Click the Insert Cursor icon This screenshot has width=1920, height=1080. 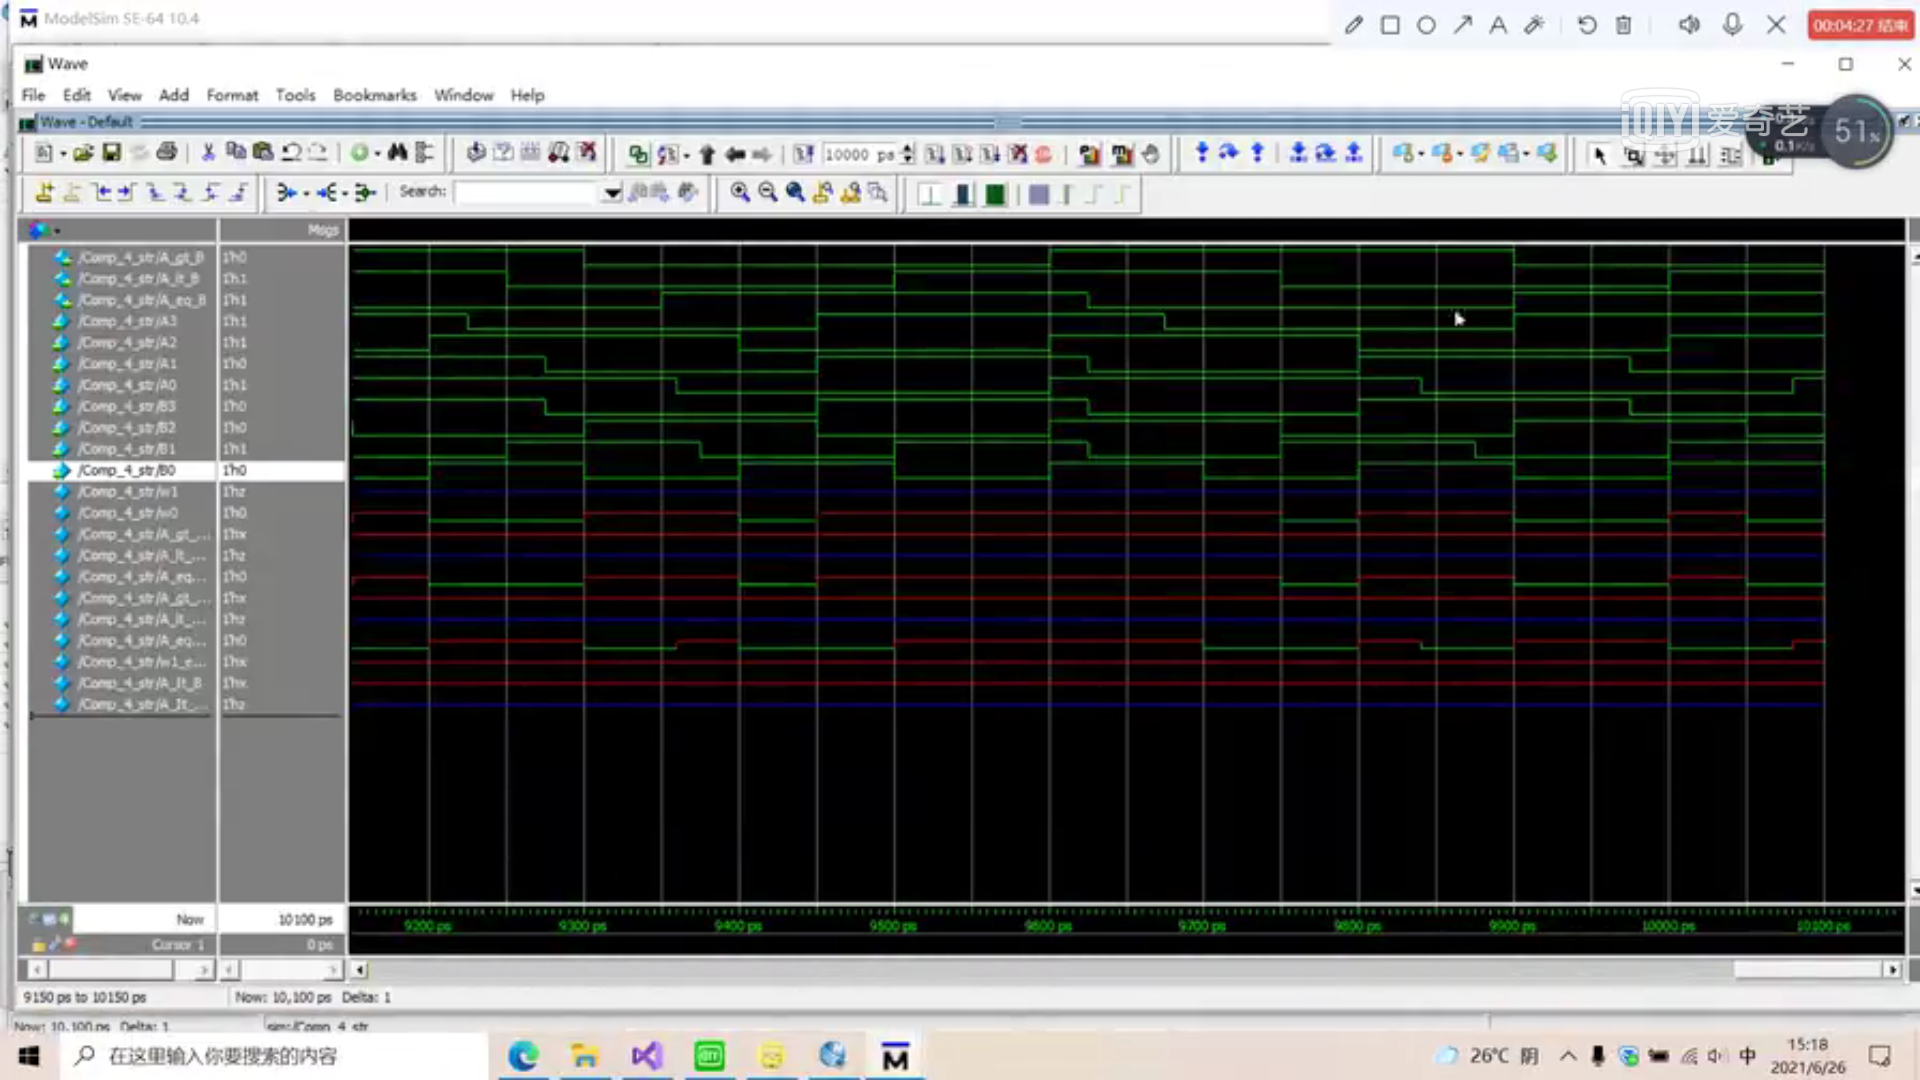44,193
